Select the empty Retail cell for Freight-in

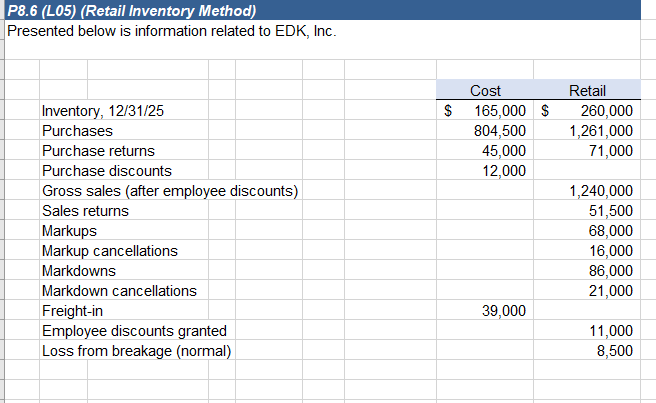(x=587, y=311)
